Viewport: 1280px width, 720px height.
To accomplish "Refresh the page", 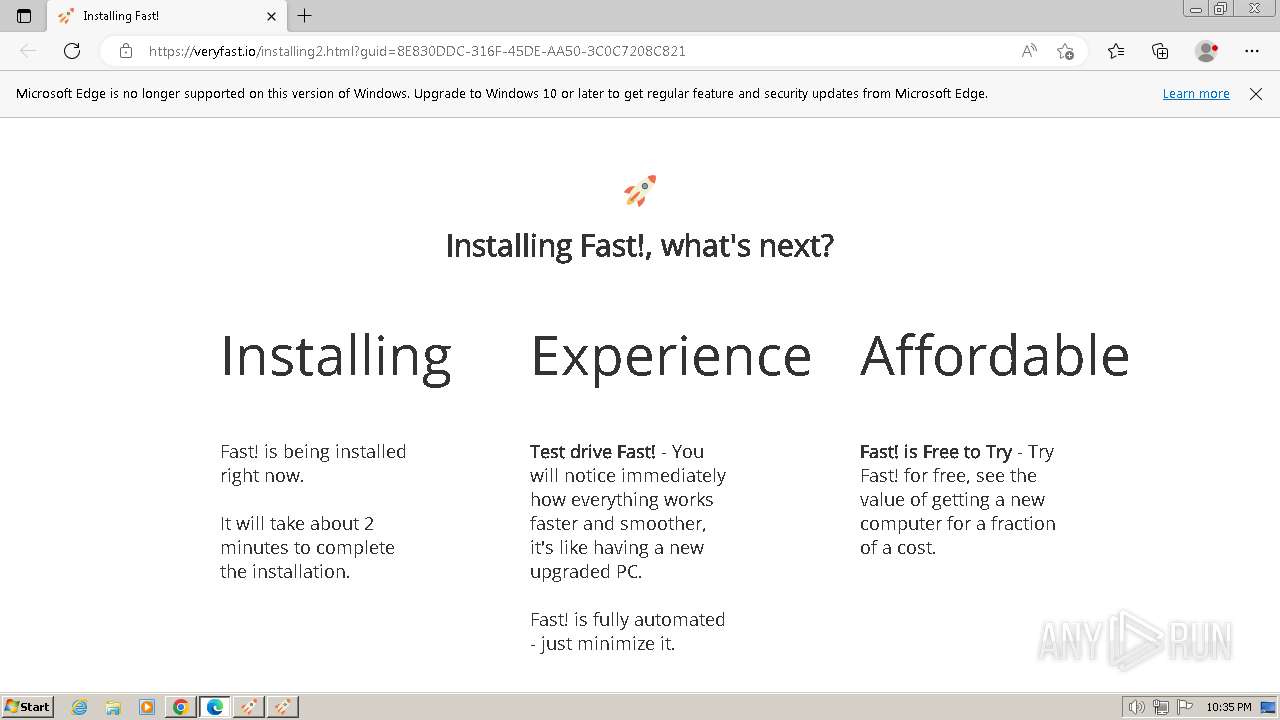I will pyautogui.click(x=72, y=51).
